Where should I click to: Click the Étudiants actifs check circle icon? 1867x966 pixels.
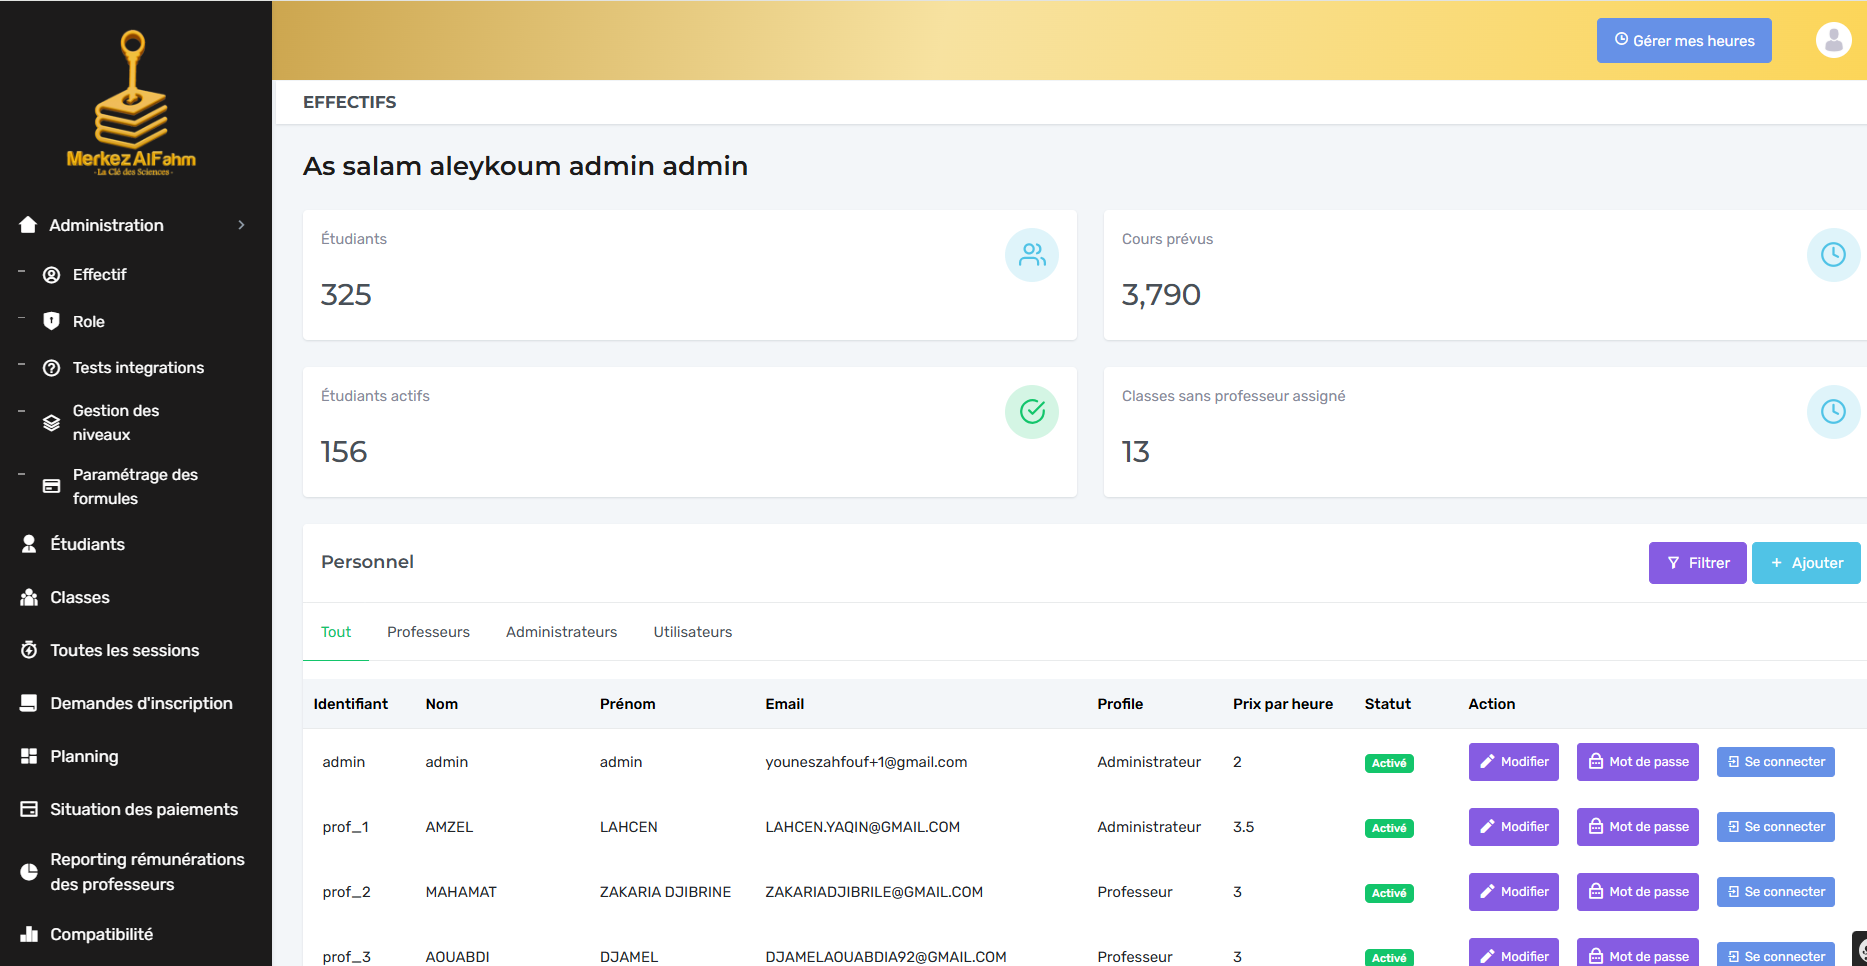1032,412
